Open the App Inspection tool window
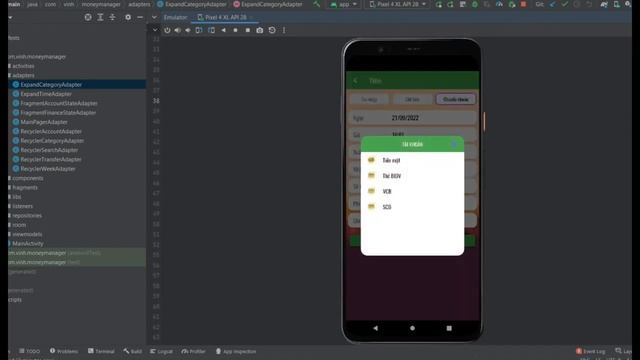The width and height of the screenshot is (640, 360). pyautogui.click(x=236, y=351)
